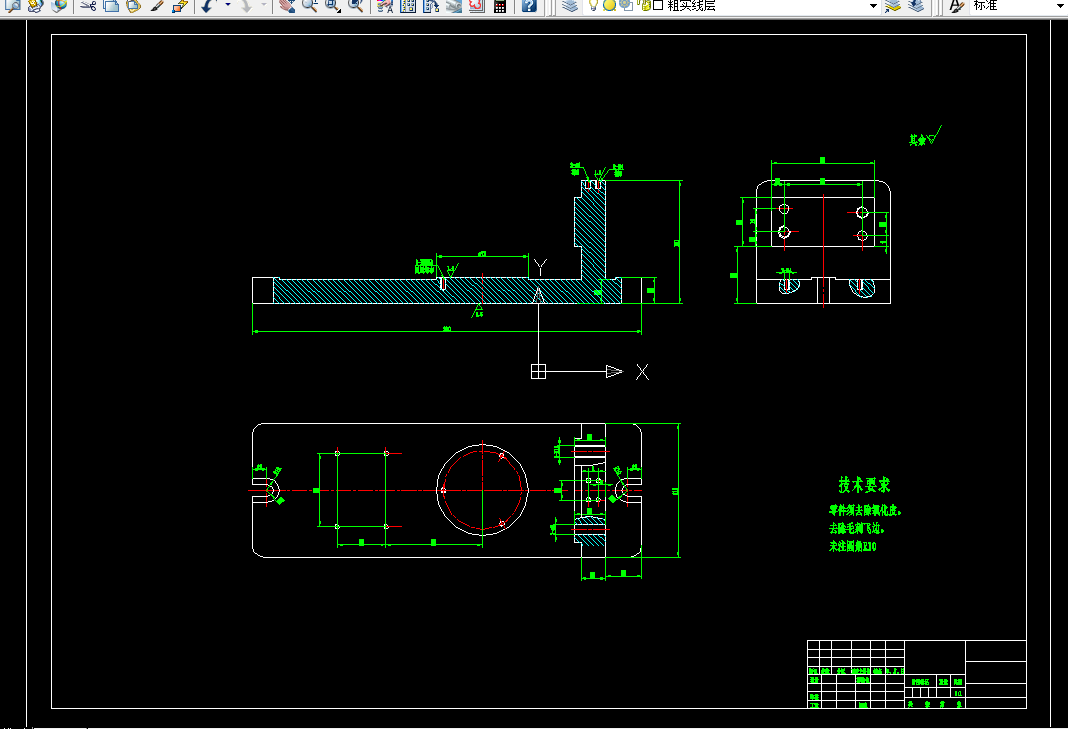Click the Layer Previous icon
The height and width of the screenshot is (729, 1068).
pyautogui.click(x=916, y=5)
